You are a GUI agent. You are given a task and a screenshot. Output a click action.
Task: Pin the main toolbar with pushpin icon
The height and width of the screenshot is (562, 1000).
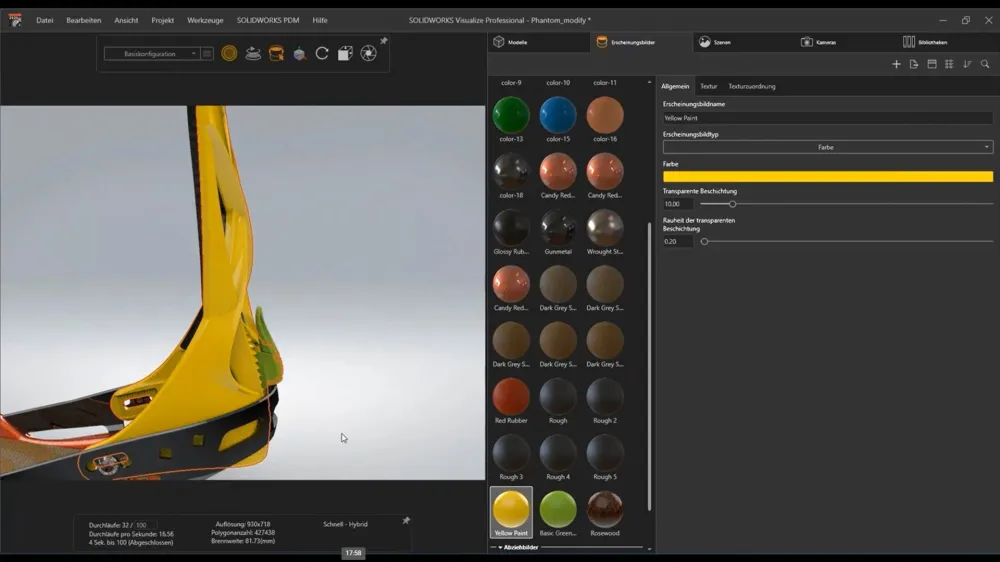point(384,41)
